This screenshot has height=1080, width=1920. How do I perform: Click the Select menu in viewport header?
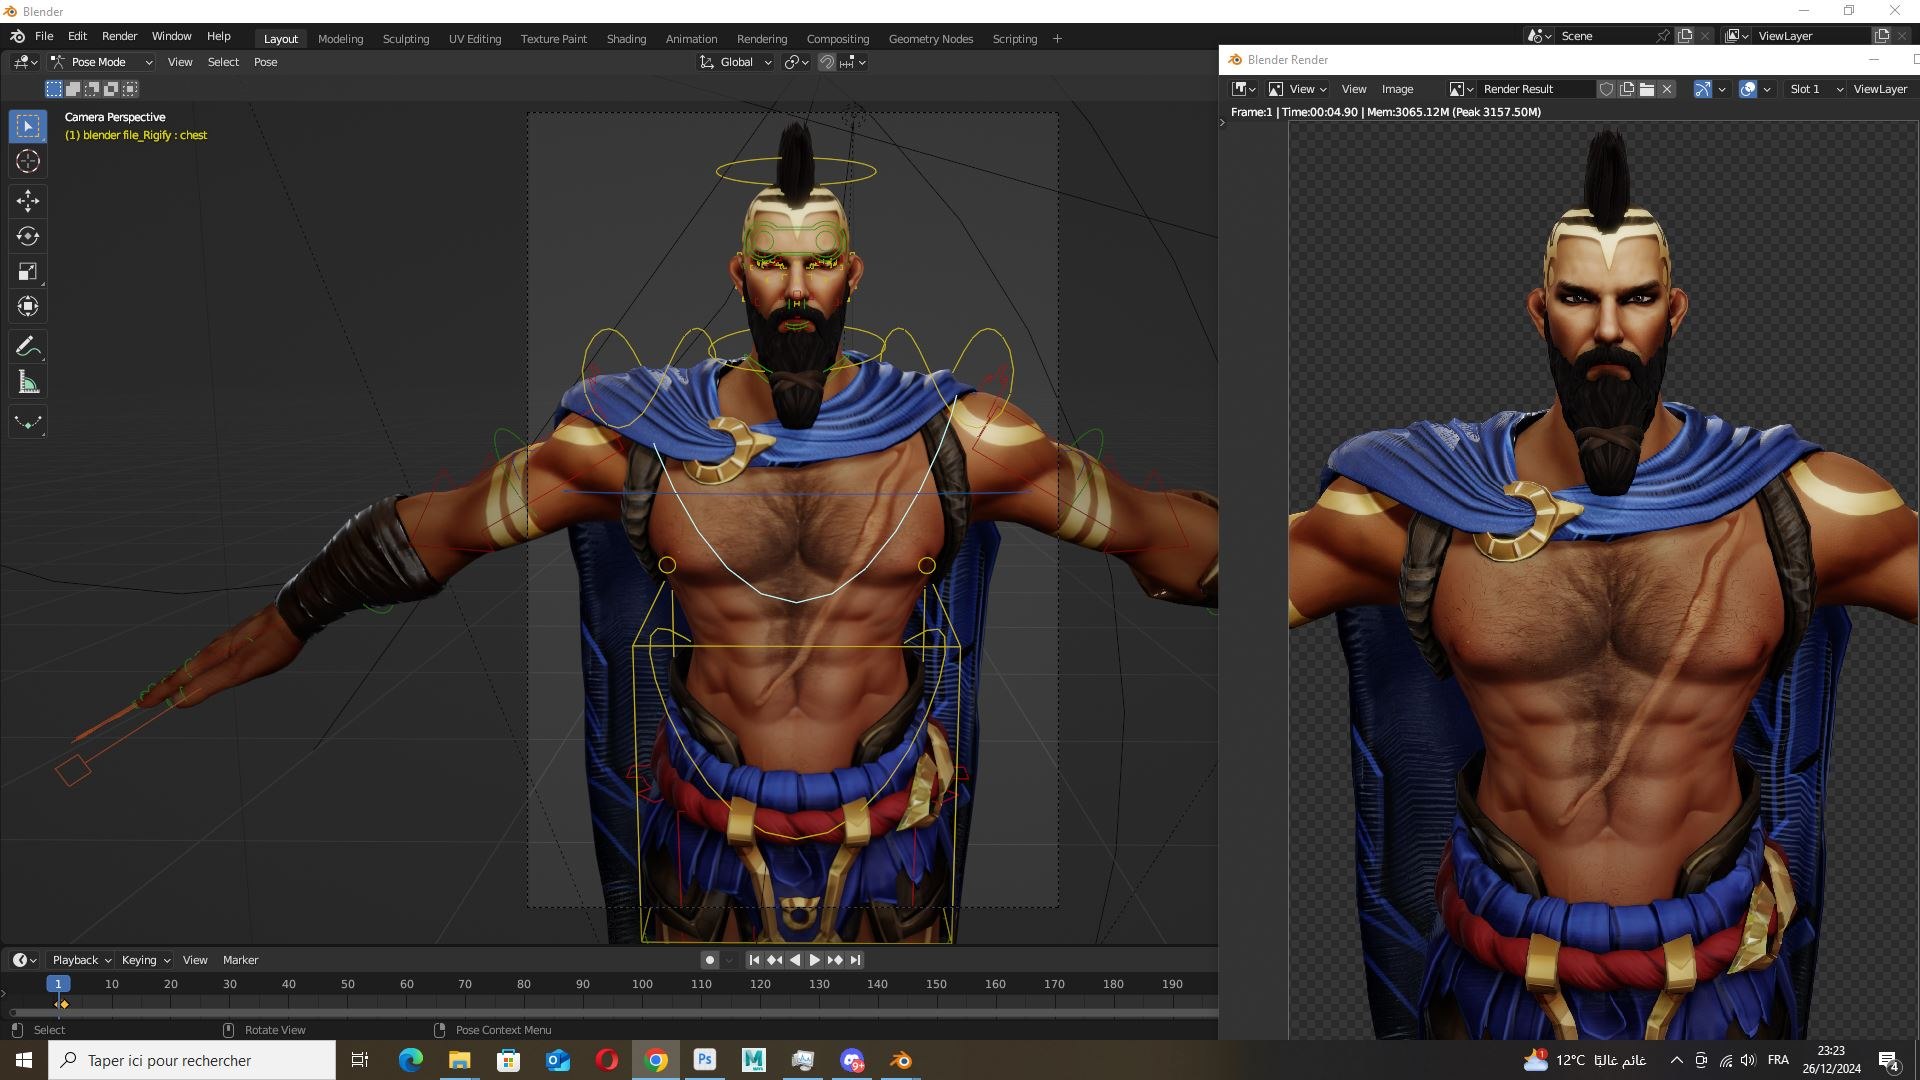tap(223, 62)
